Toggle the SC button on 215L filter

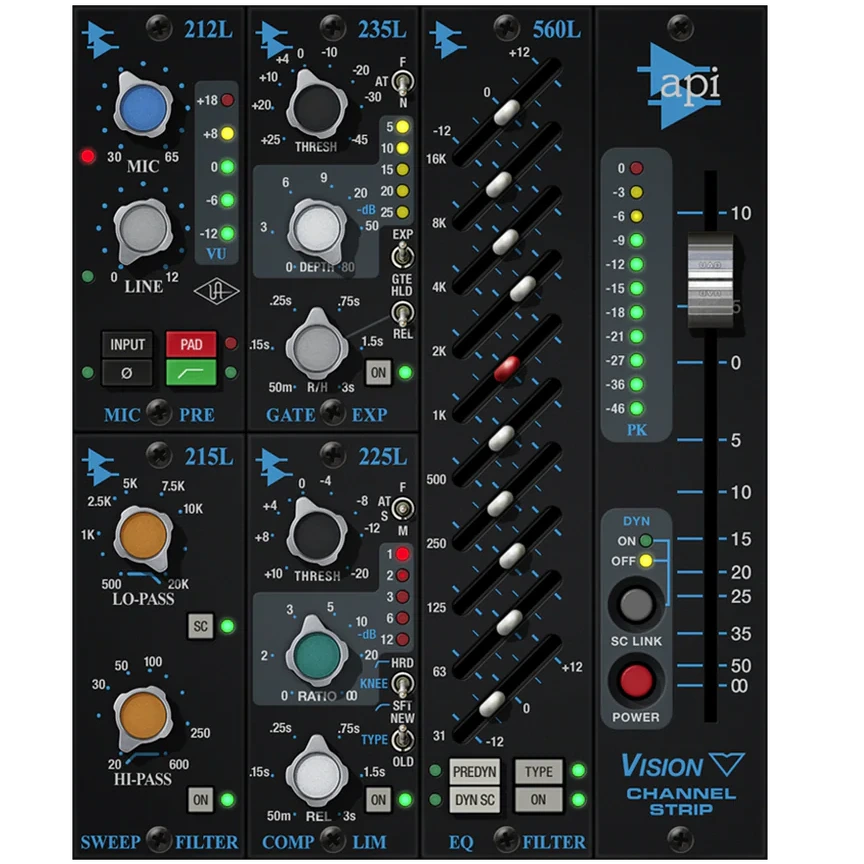click(x=201, y=627)
